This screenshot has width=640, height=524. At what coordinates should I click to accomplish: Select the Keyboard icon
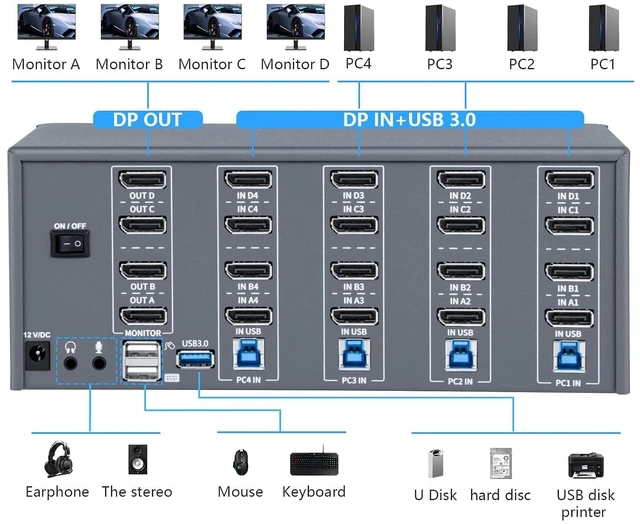pyautogui.click(x=314, y=462)
